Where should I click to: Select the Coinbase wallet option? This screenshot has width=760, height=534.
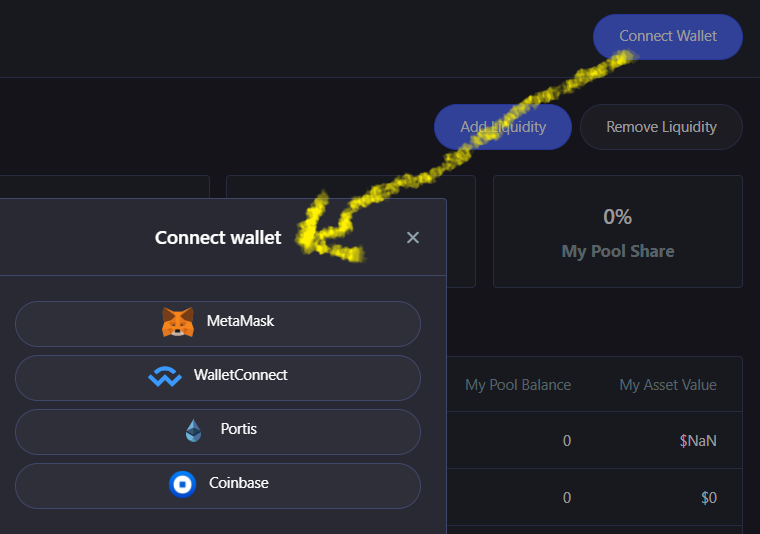click(218, 486)
